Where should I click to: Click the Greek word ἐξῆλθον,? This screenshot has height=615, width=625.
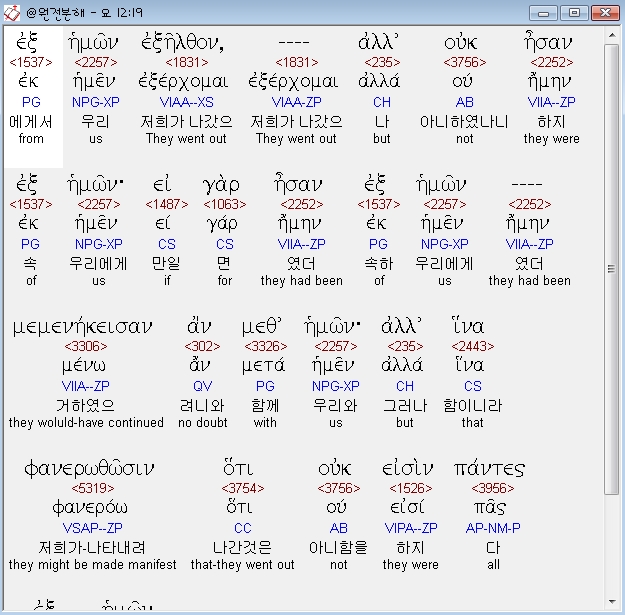[x=183, y=42]
